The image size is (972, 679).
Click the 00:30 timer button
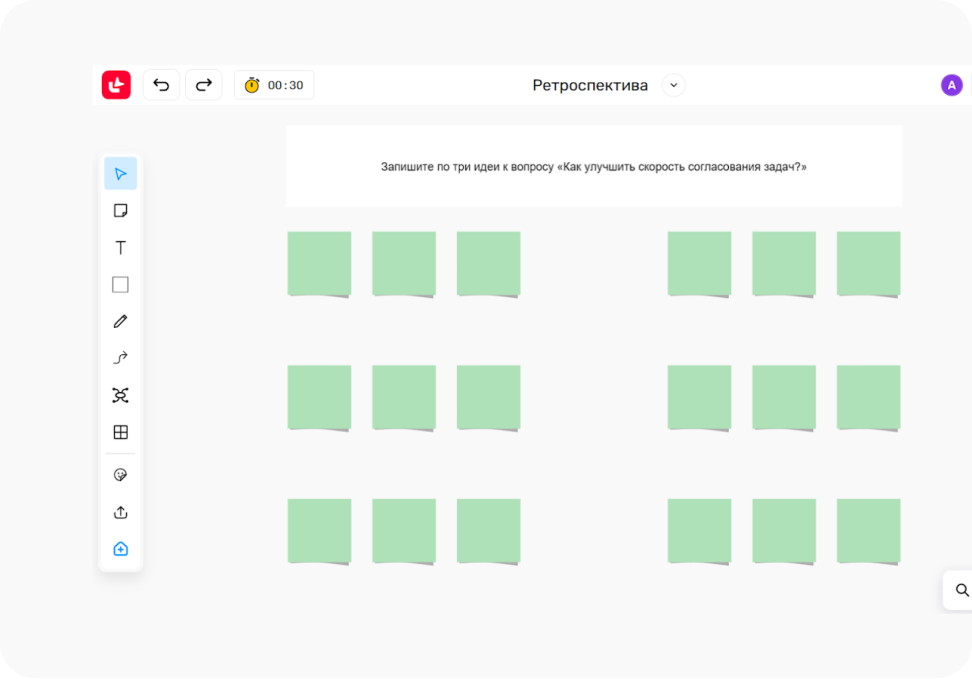point(274,85)
